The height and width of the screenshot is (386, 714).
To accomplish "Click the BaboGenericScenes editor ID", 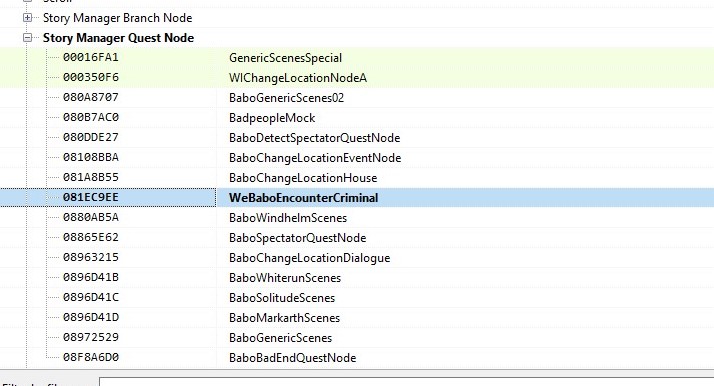I will point(280,338).
